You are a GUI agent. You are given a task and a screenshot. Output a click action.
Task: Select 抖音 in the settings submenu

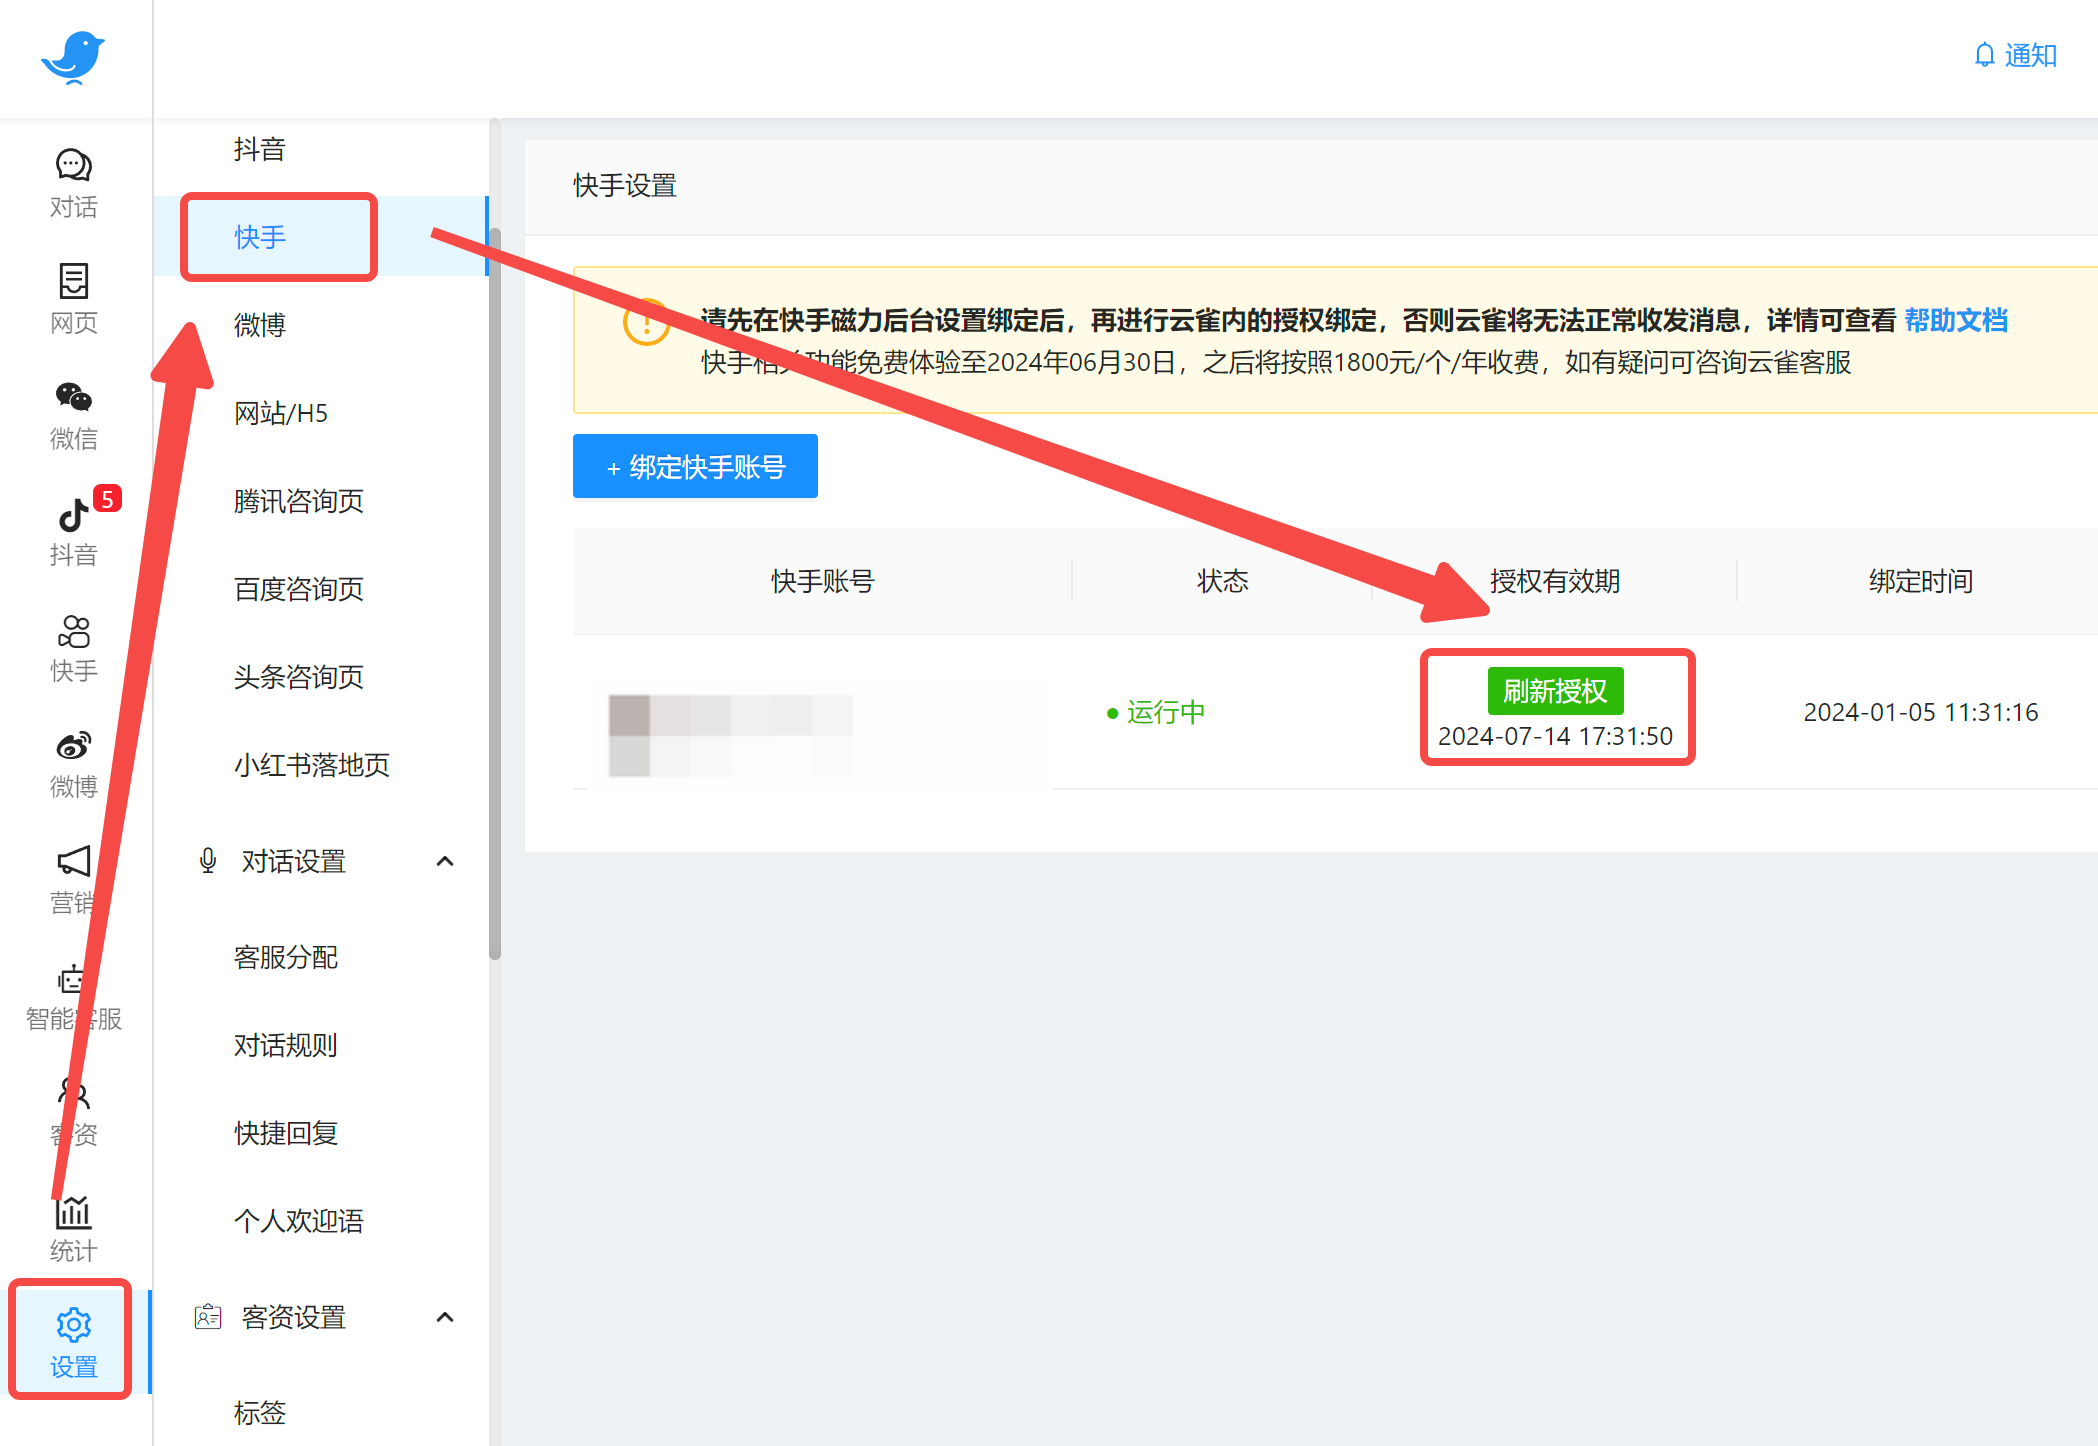pyautogui.click(x=260, y=149)
